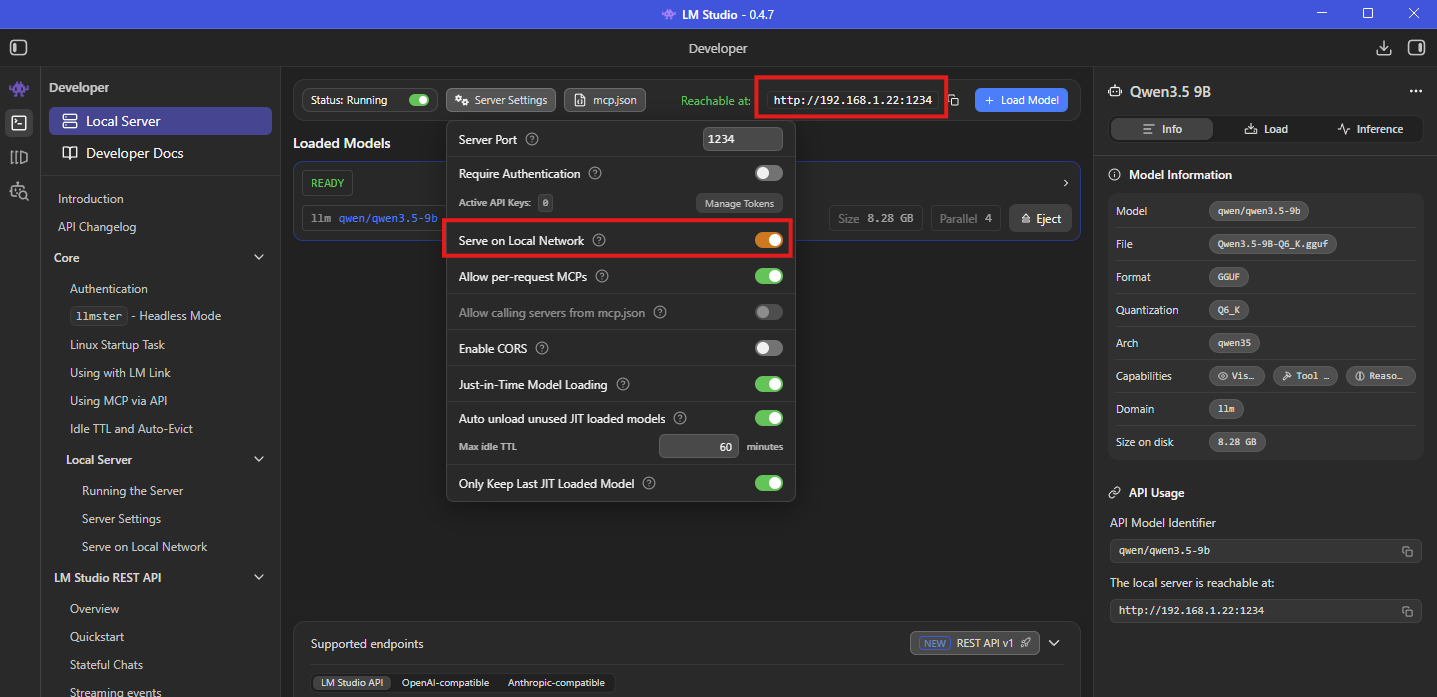Click help icon beside Server Port

[x=532, y=140]
